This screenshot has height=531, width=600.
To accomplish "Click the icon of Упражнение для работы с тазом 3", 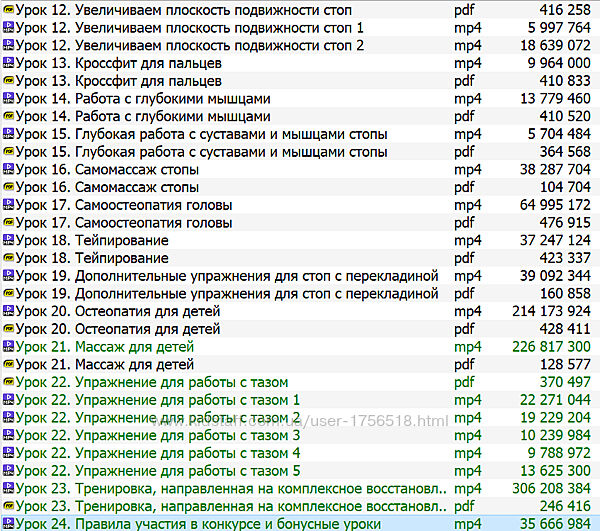I will click(9, 436).
